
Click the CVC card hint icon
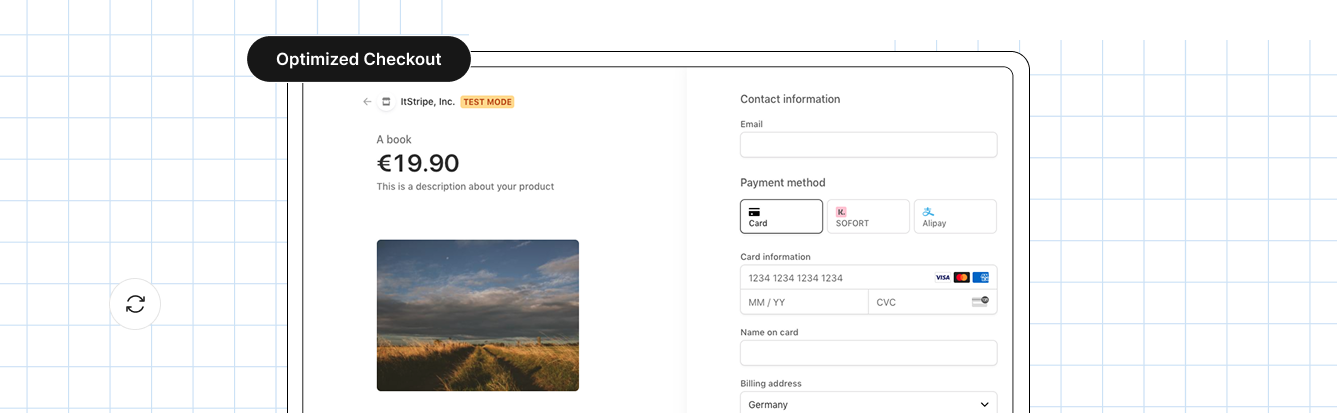(x=980, y=301)
